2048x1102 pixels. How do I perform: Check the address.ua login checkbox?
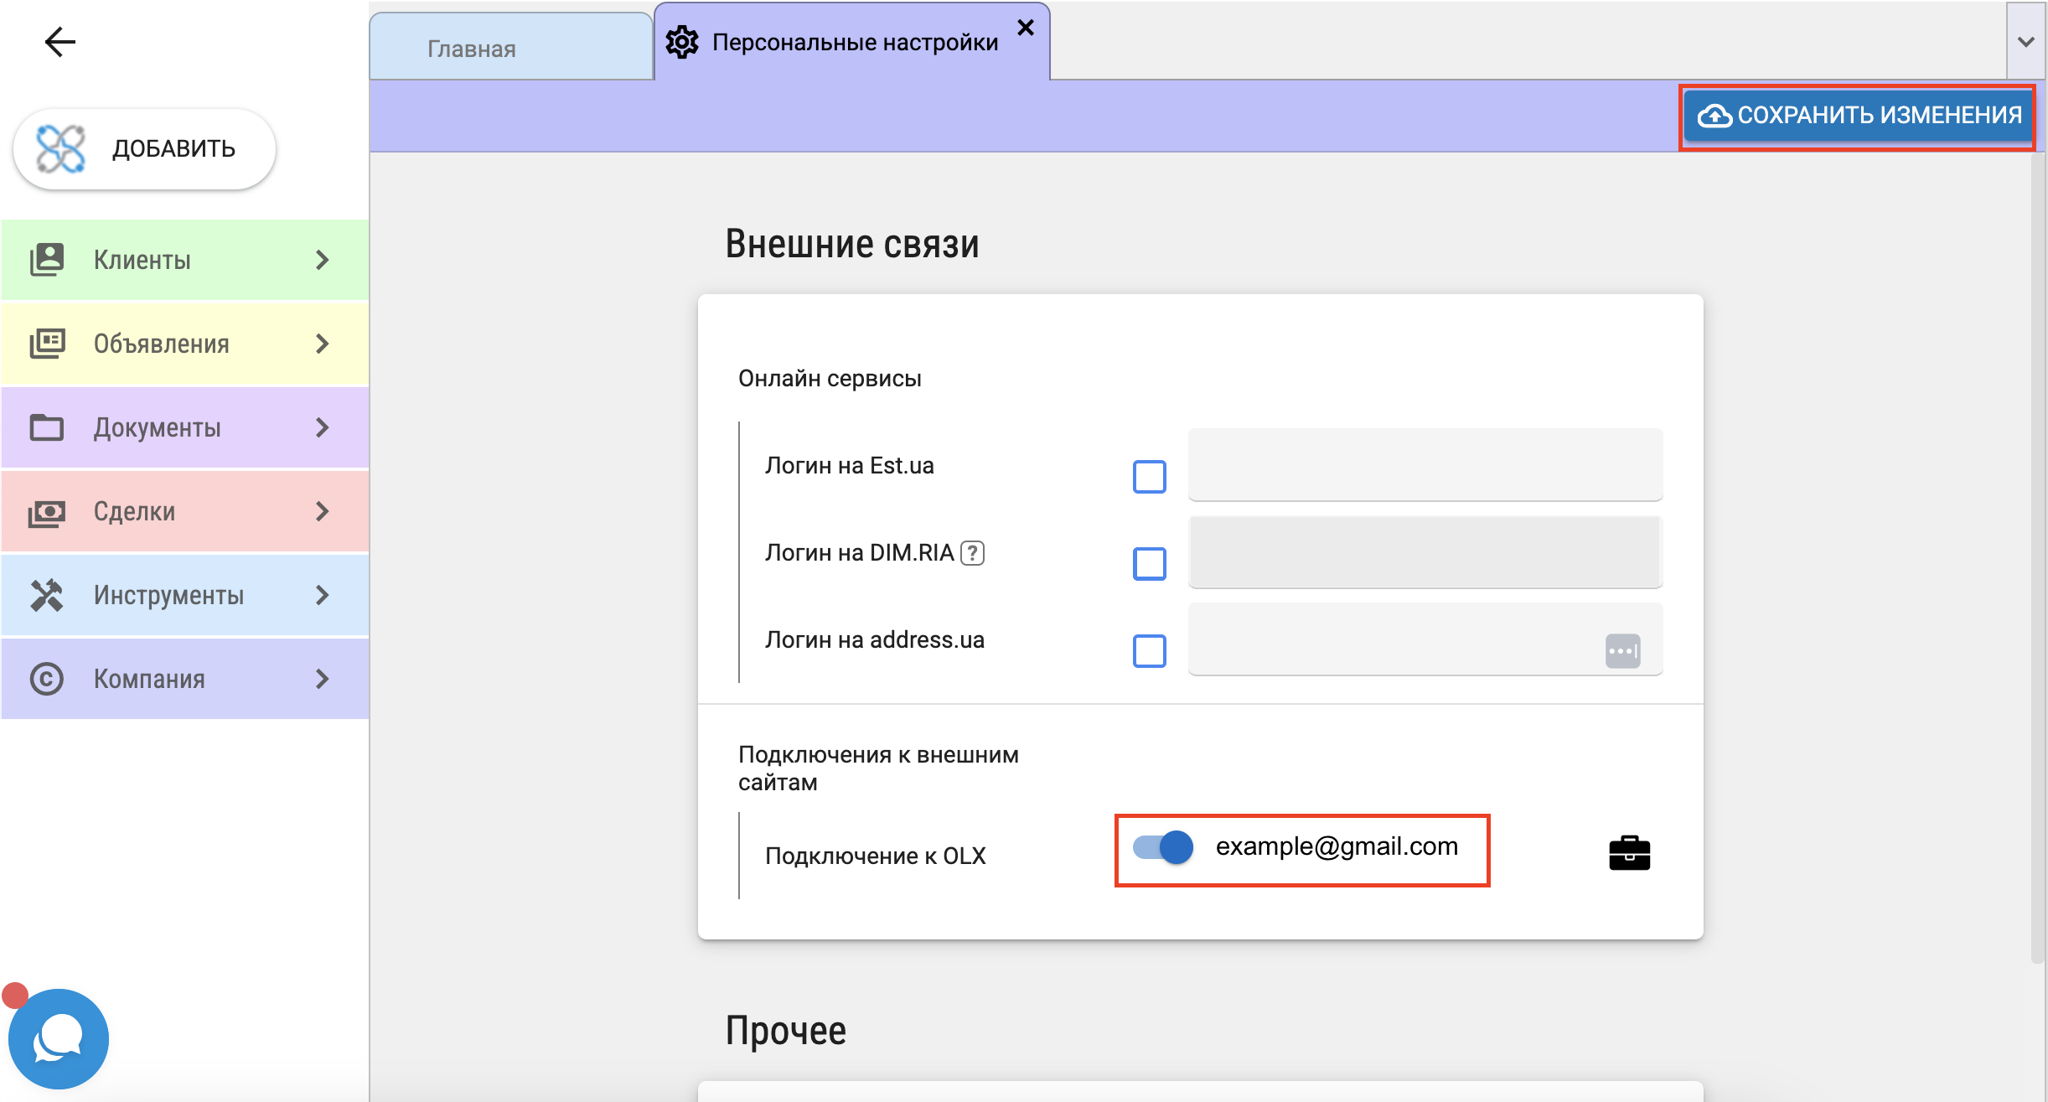[1149, 650]
